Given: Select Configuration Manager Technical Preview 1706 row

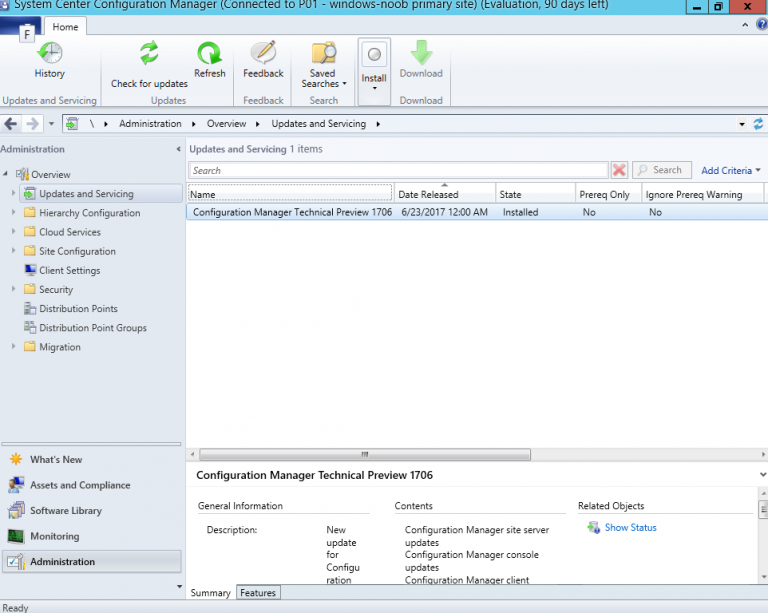Looking at the screenshot, I should pos(477,212).
